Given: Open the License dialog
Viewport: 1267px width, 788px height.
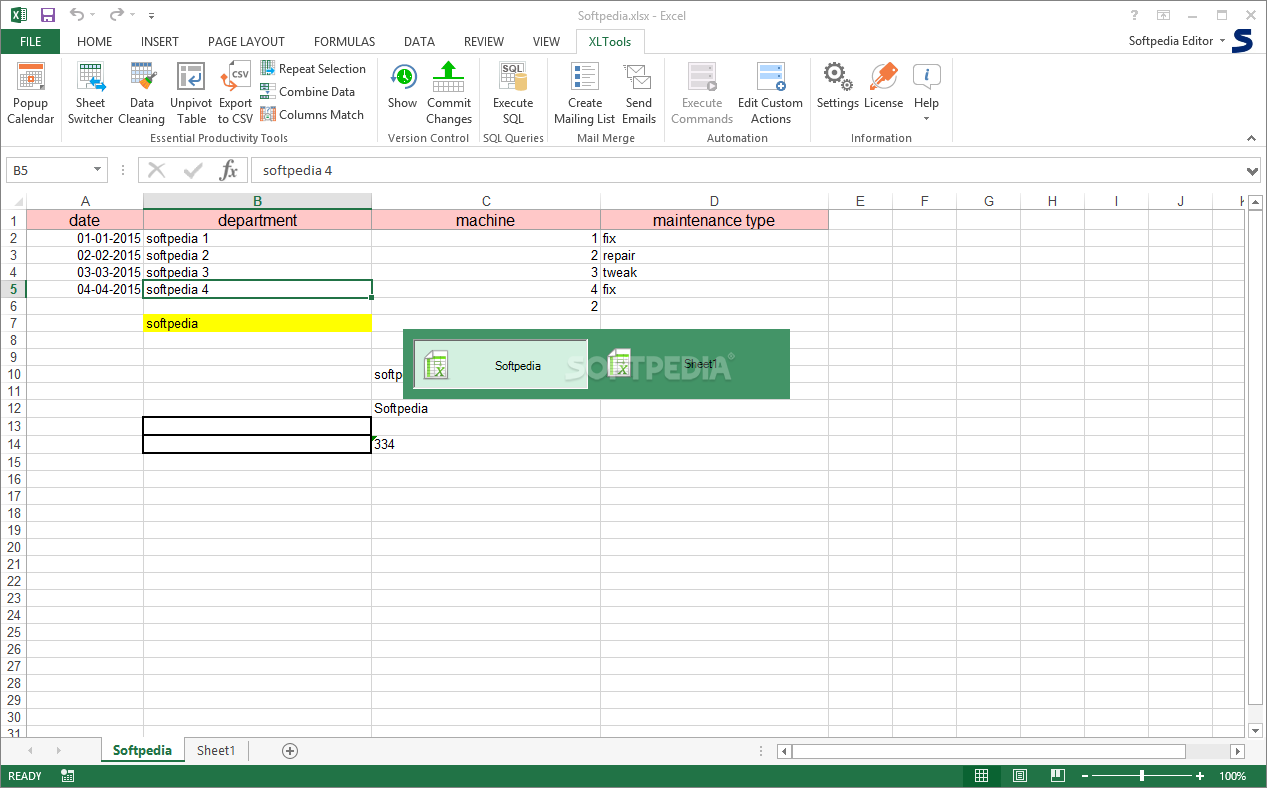Looking at the screenshot, I should coord(884,87).
